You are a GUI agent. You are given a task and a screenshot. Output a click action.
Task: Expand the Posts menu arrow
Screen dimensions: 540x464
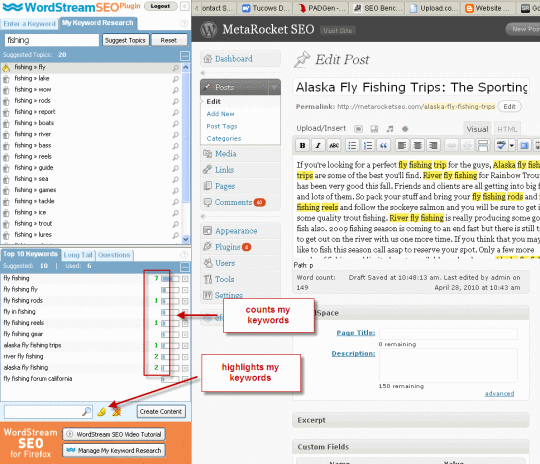point(274,87)
